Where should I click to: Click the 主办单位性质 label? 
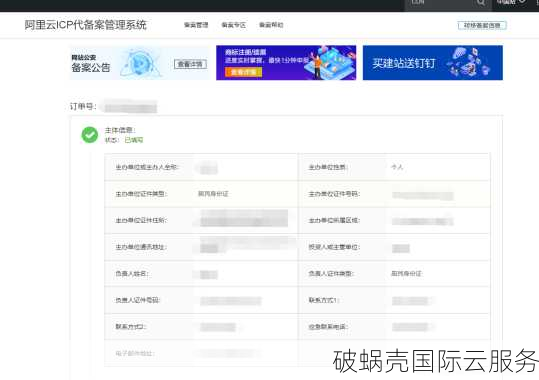pyautogui.click(x=328, y=167)
